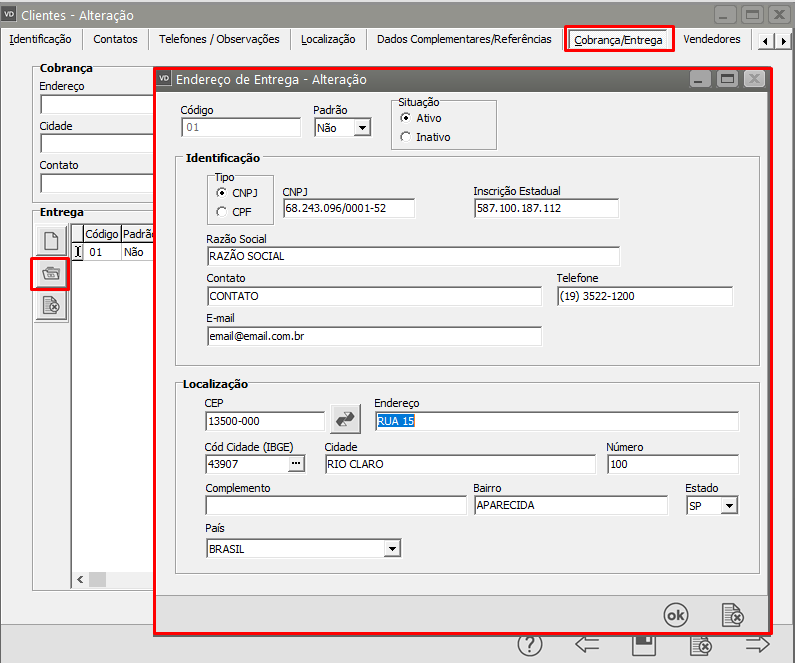Go to the previous record with left arrow
795x663 pixels.
pos(587,645)
